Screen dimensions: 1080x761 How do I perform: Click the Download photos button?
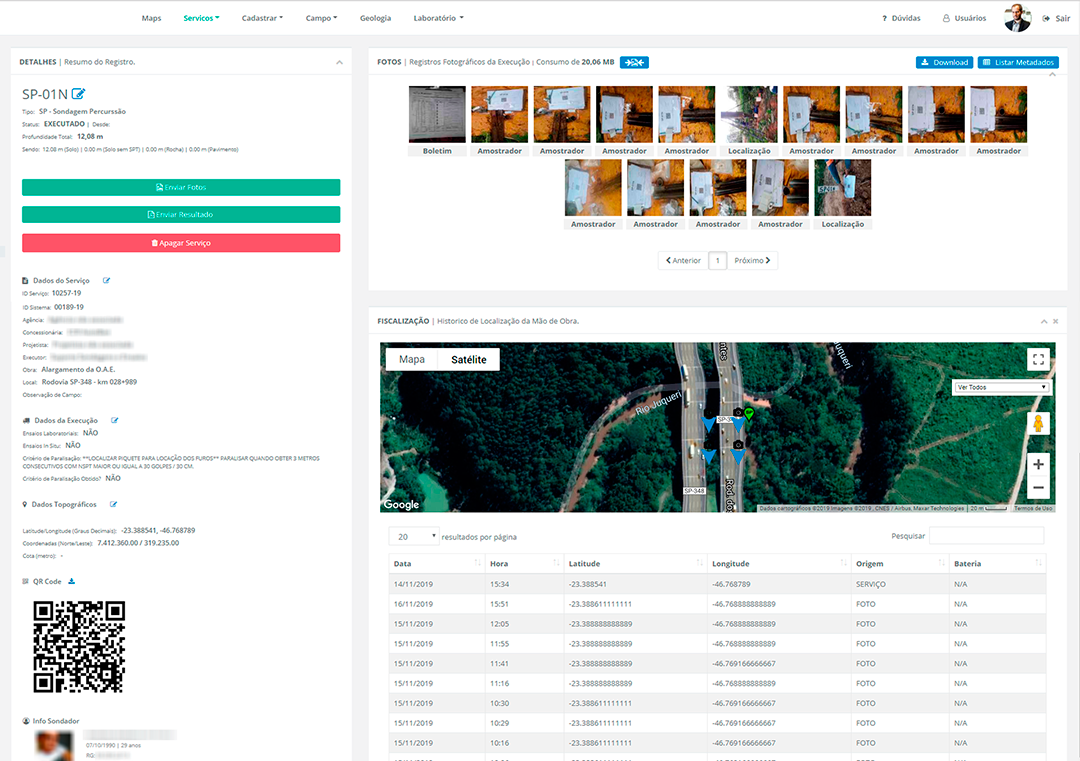pyautogui.click(x=944, y=63)
